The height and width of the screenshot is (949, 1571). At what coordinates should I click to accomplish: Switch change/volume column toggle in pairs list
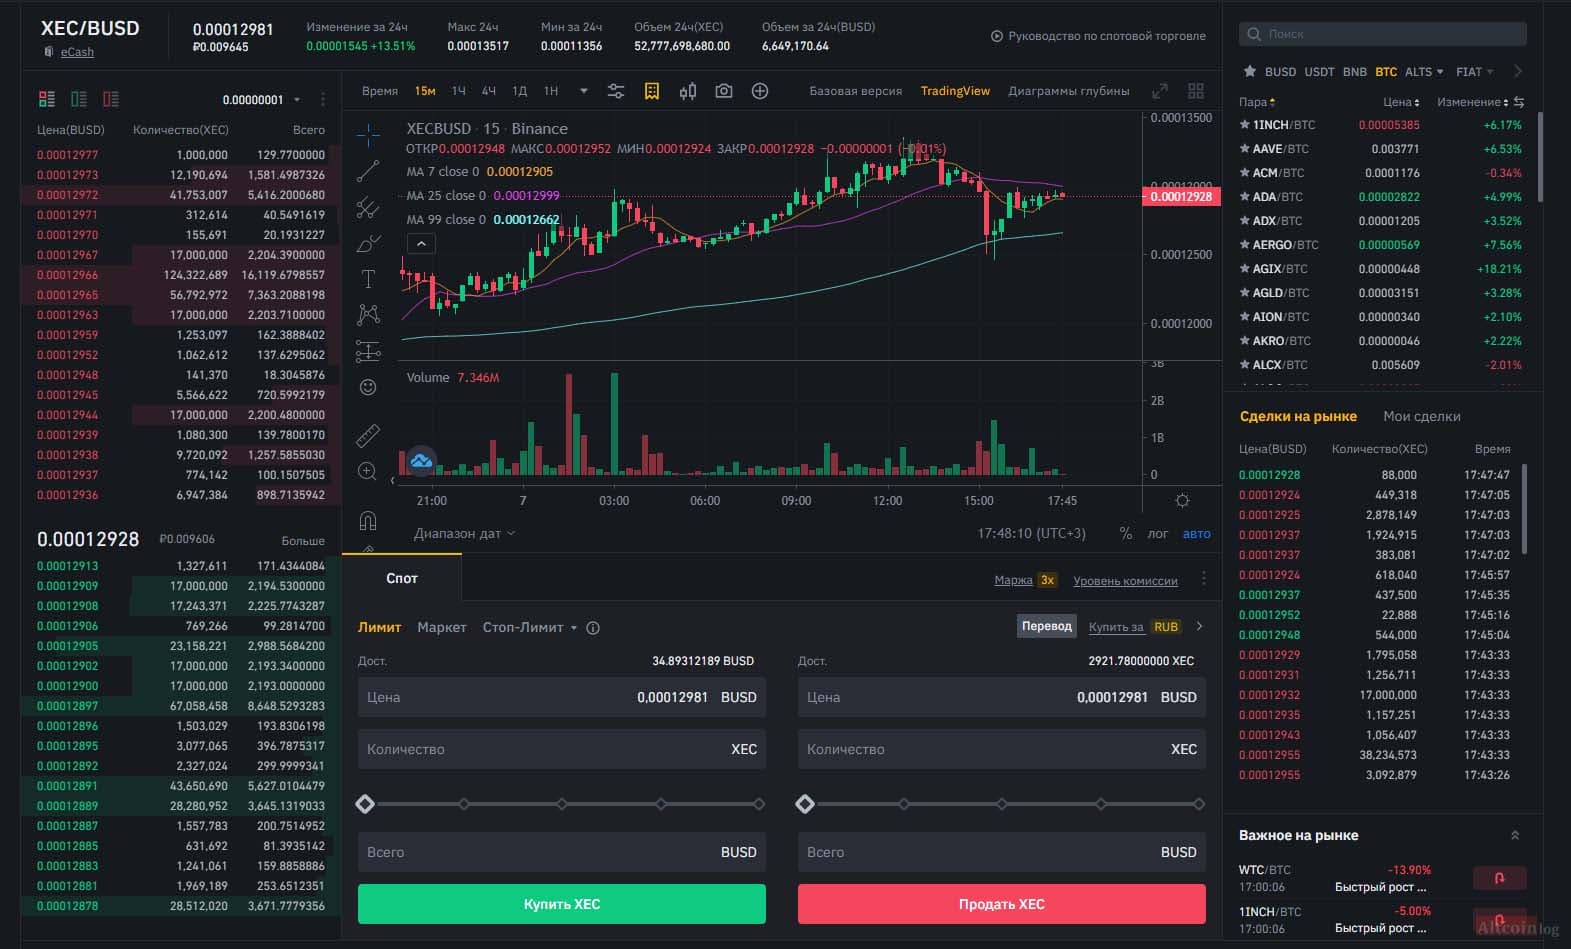click(x=1519, y=102)
